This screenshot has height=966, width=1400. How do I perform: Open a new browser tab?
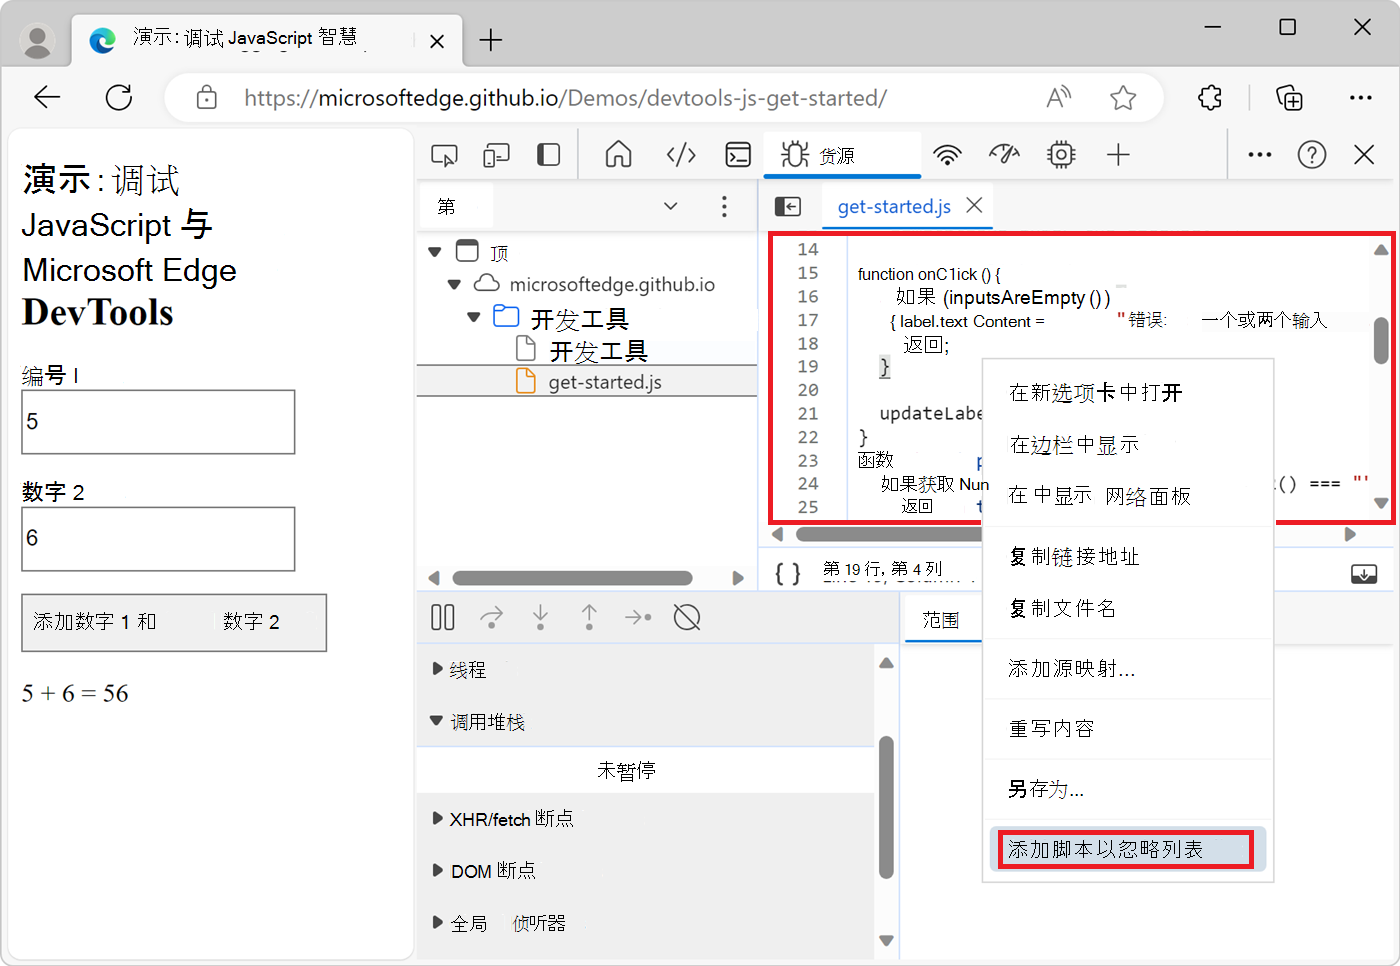(491, 40)
